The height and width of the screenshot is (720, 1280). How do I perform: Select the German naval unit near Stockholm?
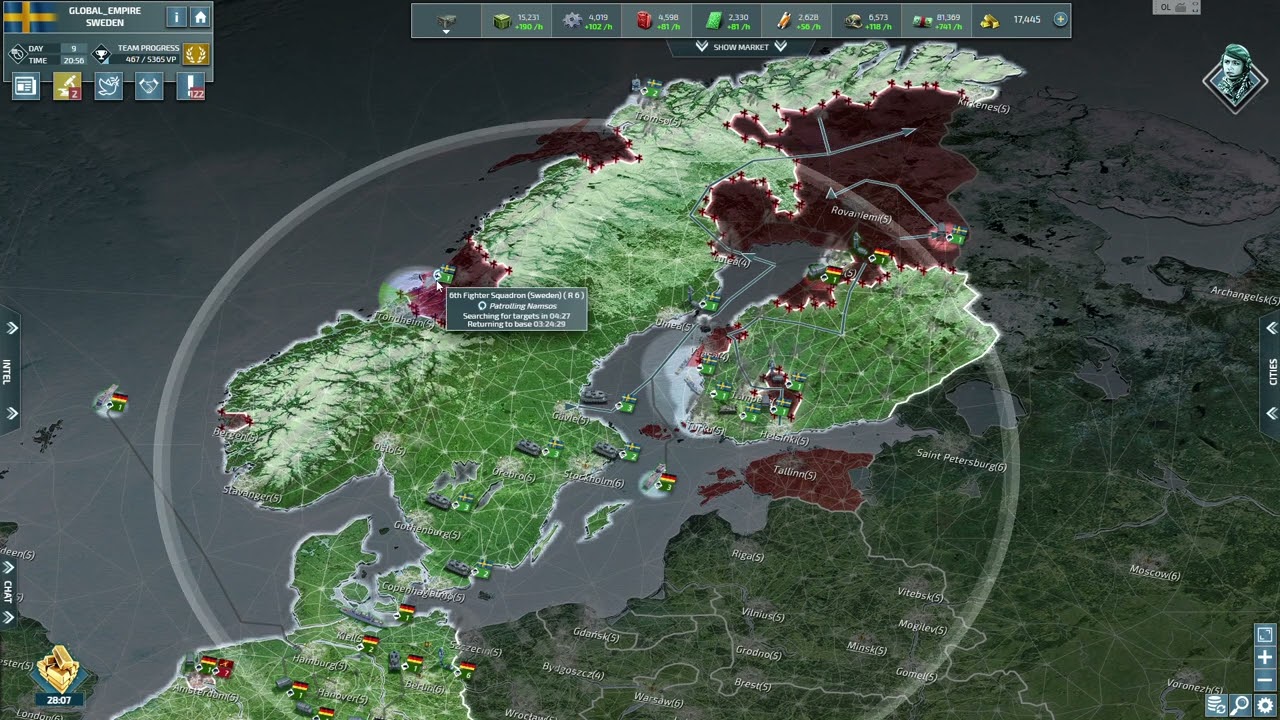pyautogui.click(x=660, y=483)
